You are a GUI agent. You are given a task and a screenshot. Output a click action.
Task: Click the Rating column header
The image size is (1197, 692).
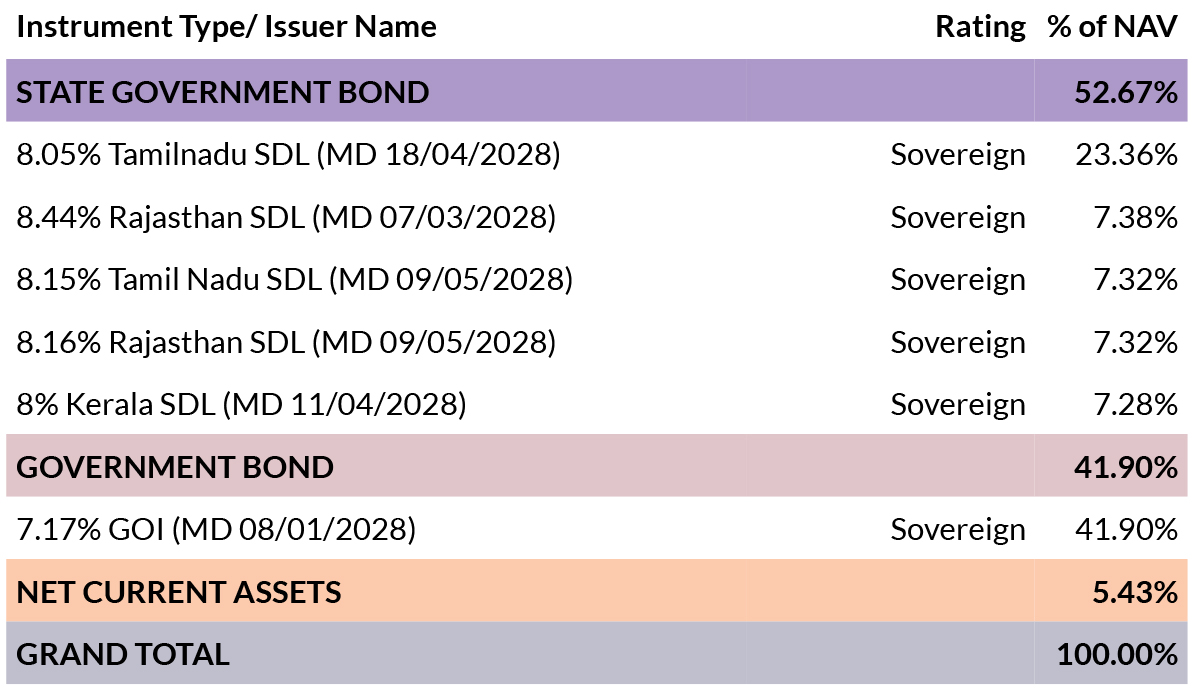[980, 27]
